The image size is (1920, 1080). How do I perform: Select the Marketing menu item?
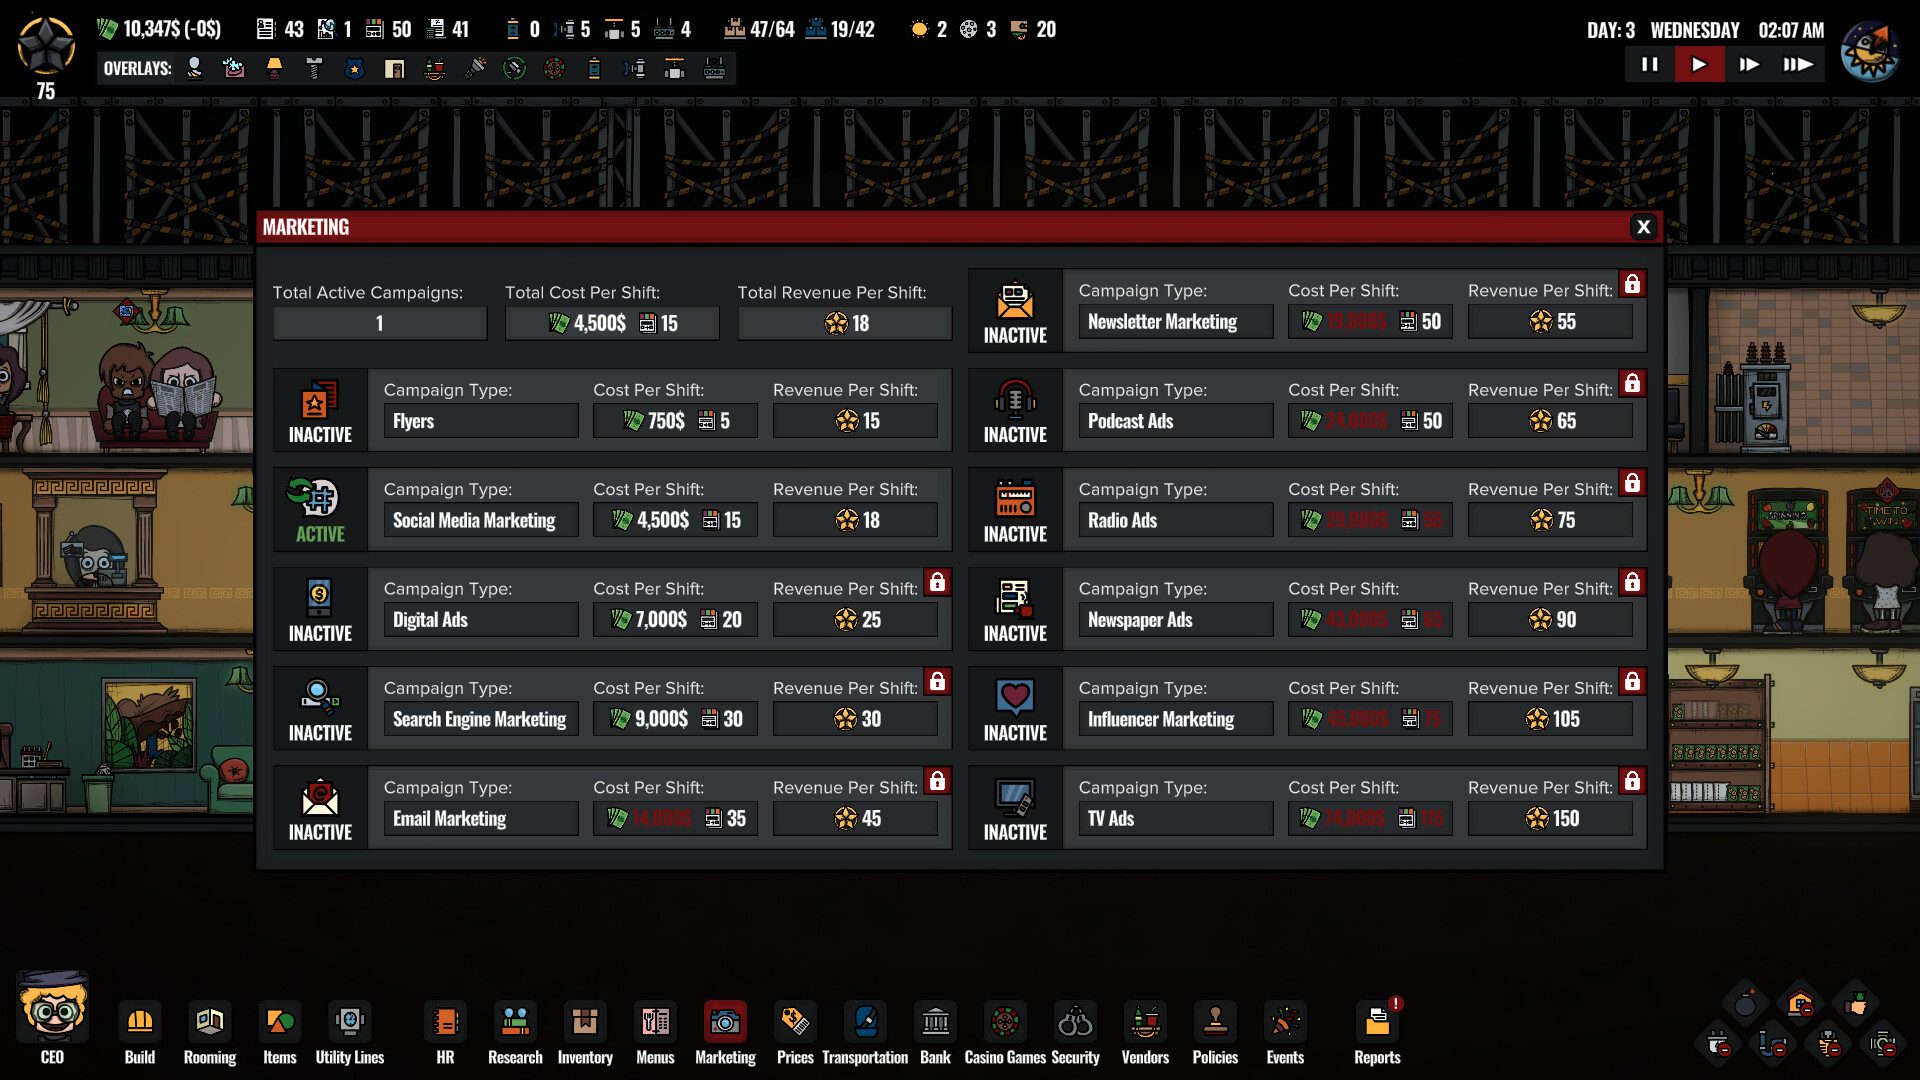coord(725,1022)
